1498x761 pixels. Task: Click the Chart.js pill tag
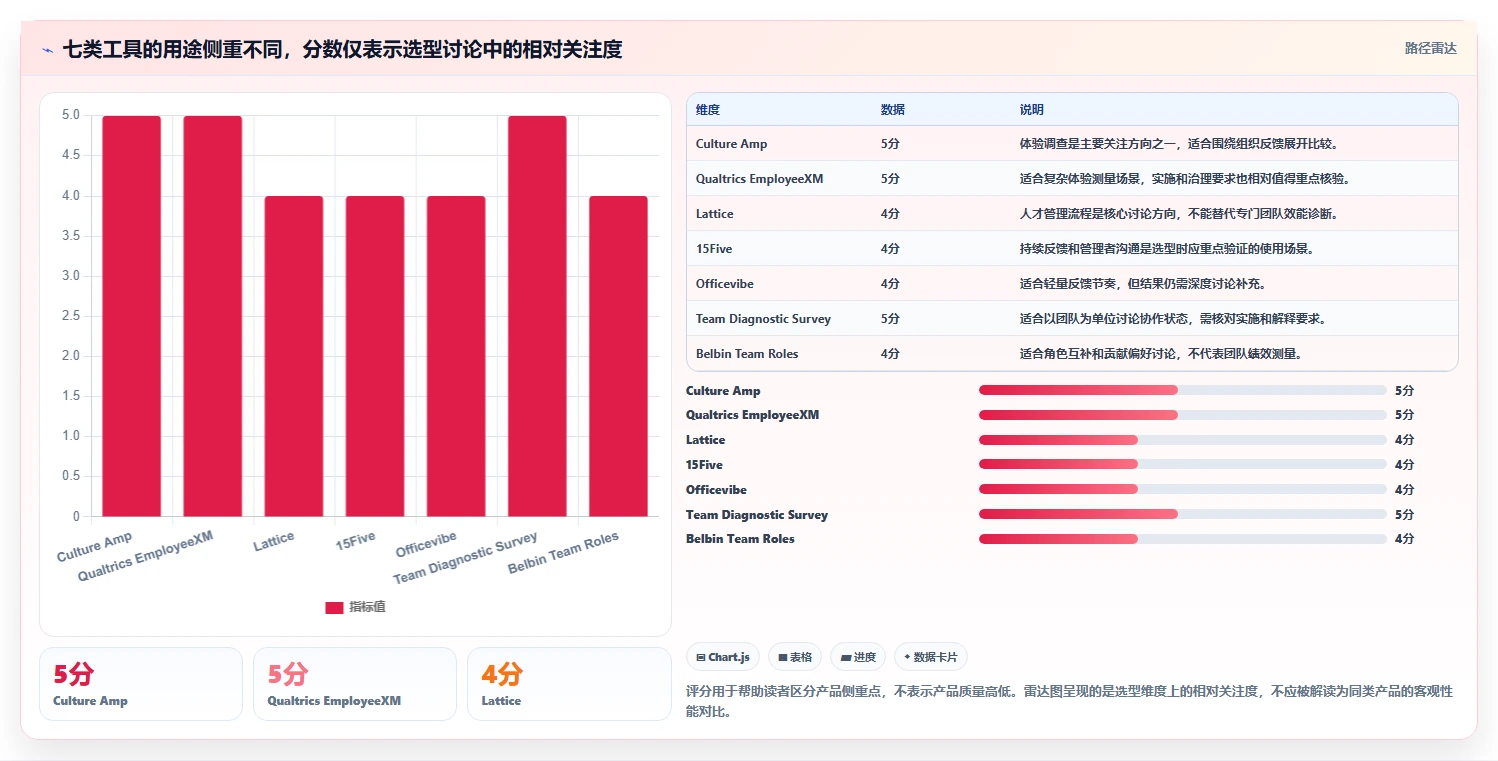[723, 657]
